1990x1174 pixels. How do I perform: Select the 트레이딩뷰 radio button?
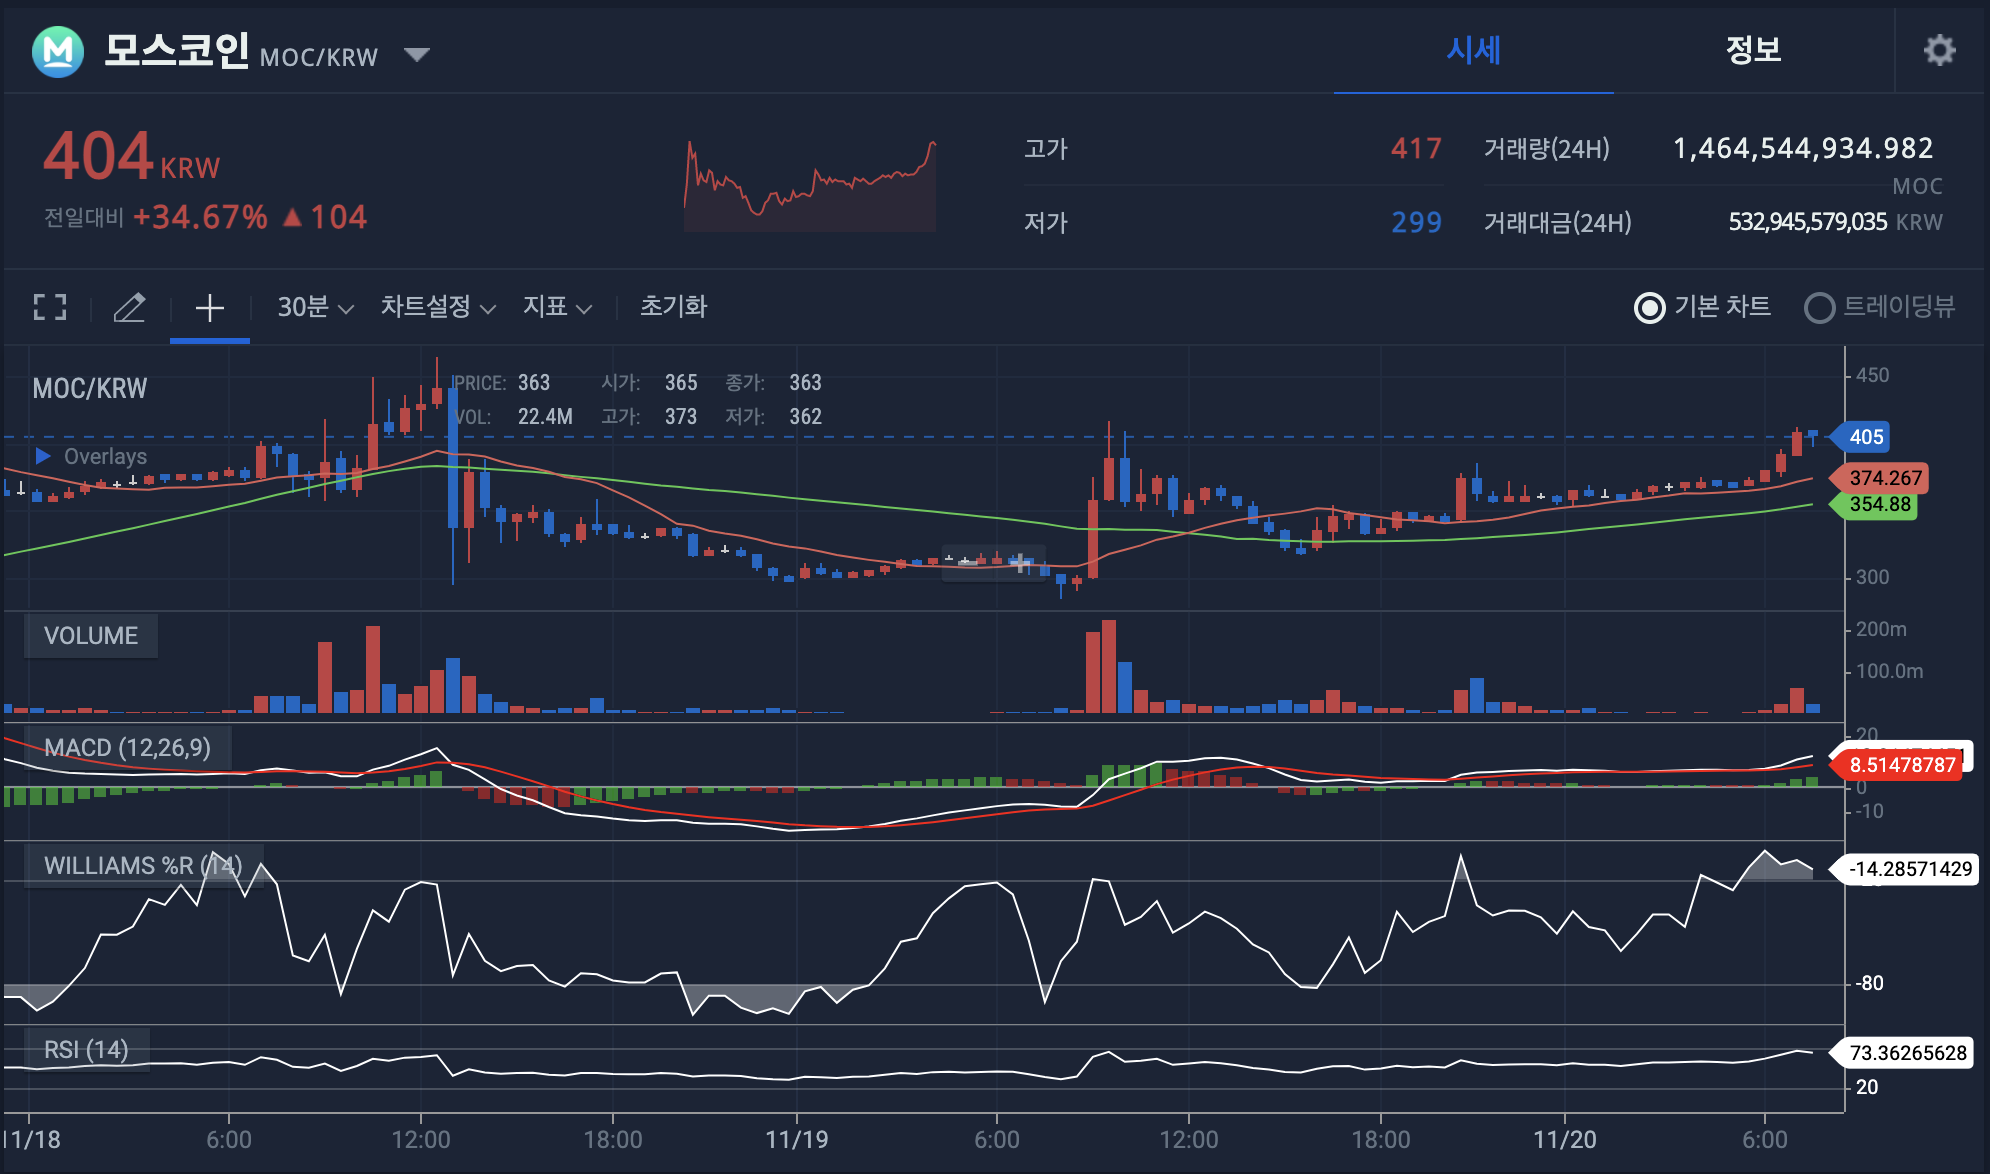1819,308
